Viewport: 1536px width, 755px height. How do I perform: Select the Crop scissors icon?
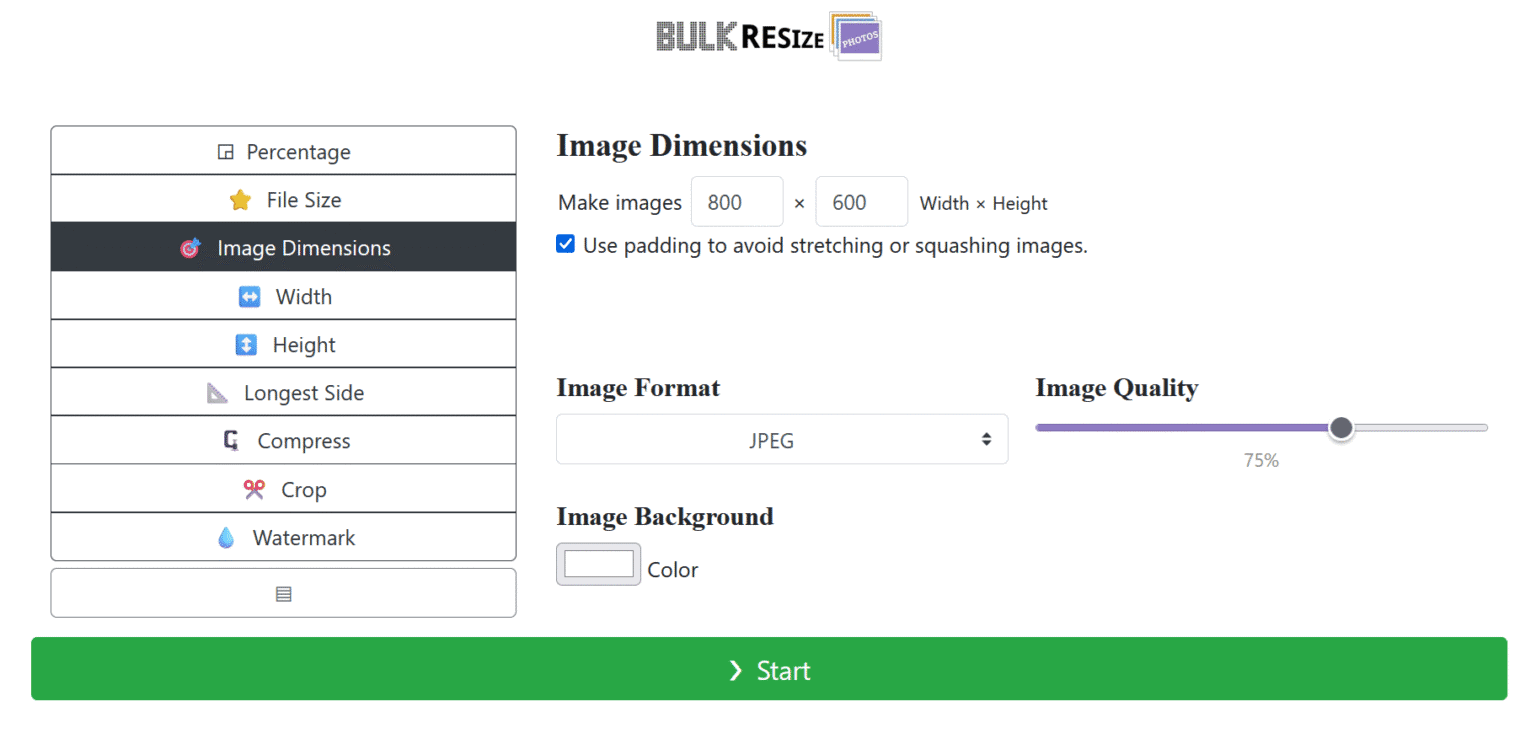click(x=254, y=489)
